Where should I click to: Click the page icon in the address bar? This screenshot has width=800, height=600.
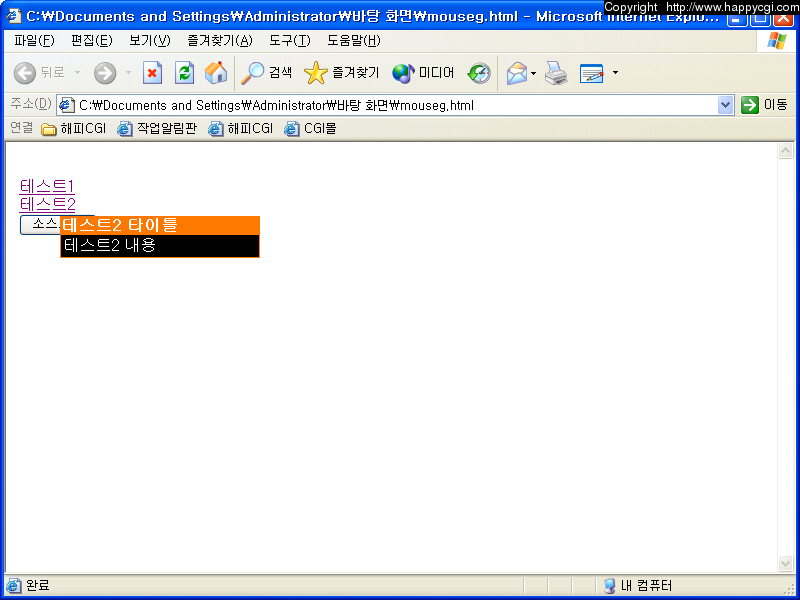tap(66, 106)
